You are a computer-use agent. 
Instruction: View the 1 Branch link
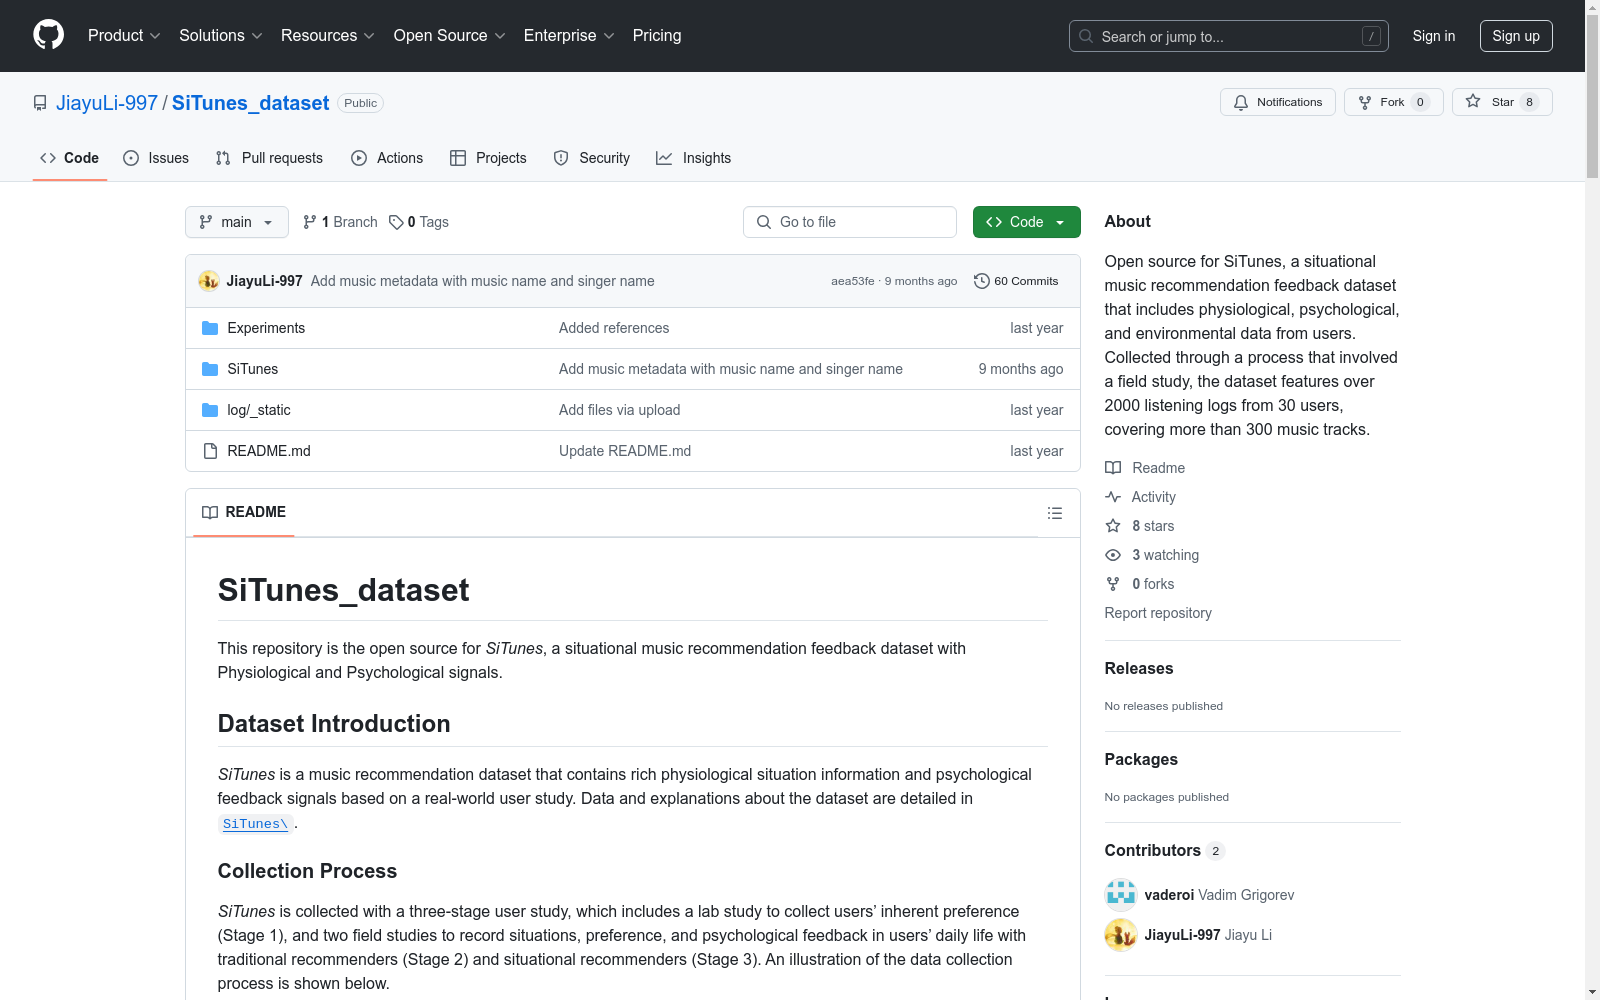[x=340, y=222]
